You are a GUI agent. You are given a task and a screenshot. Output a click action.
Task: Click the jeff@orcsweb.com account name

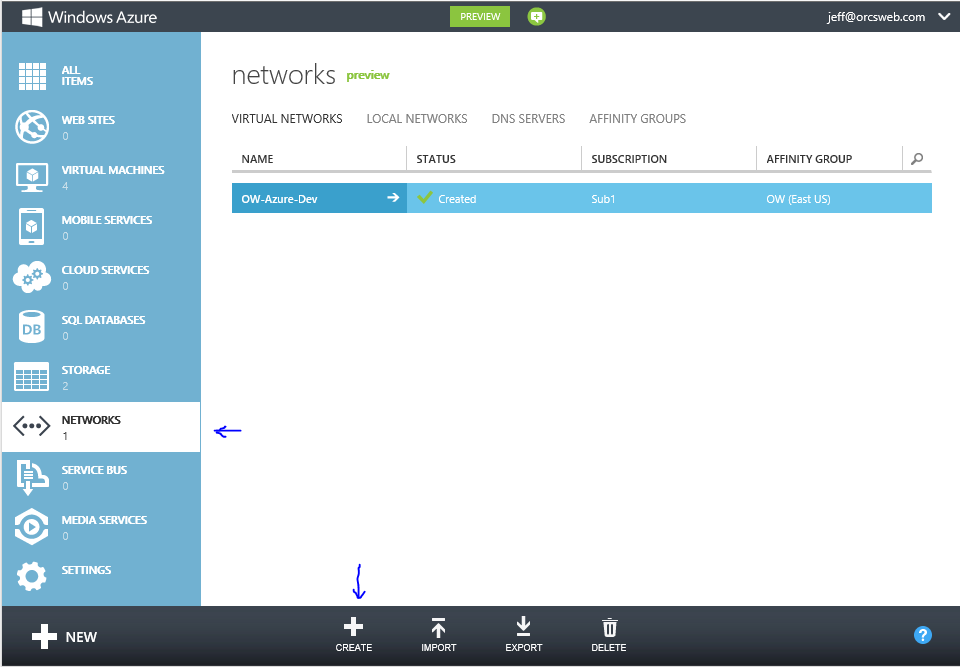(876, 17)
